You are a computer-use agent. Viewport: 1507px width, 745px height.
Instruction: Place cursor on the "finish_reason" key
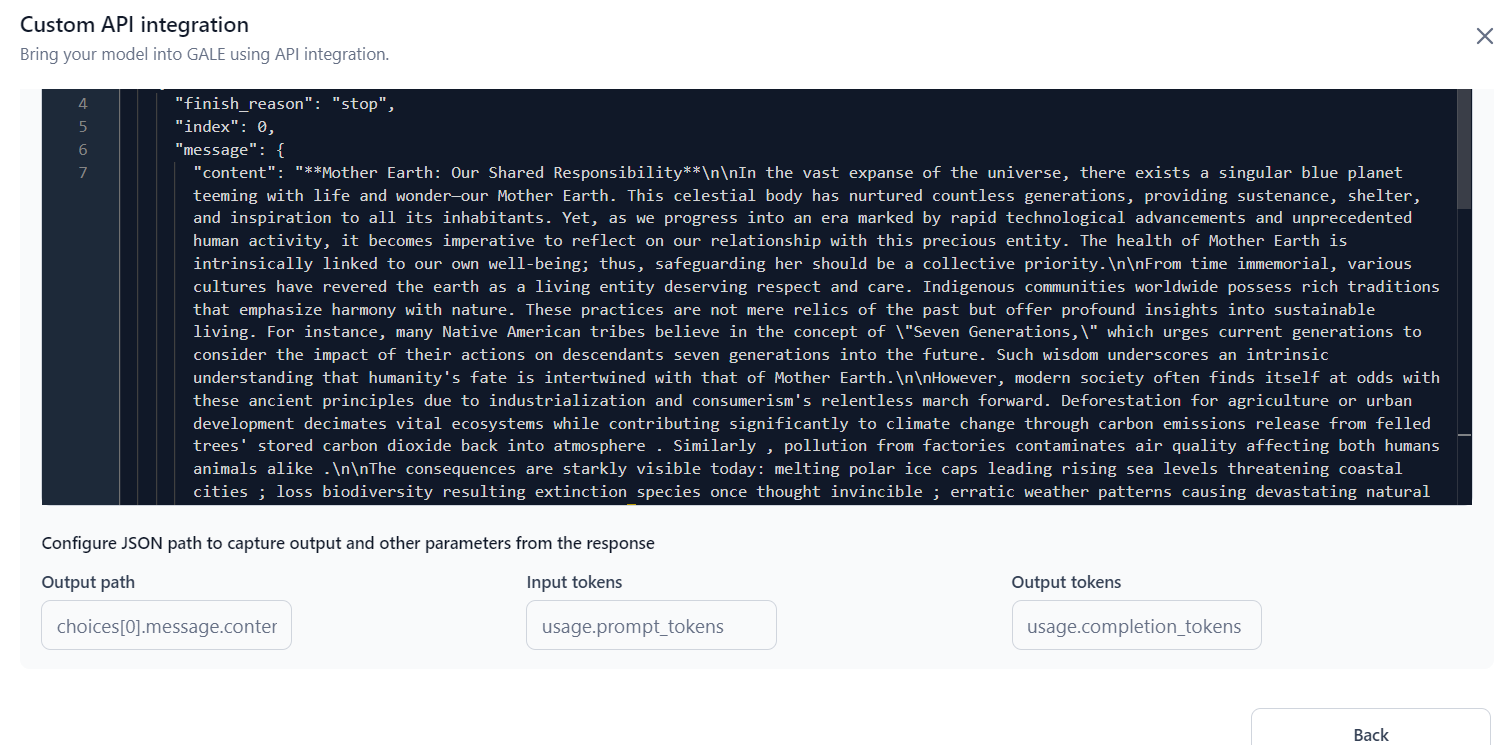tap(244, 103)
